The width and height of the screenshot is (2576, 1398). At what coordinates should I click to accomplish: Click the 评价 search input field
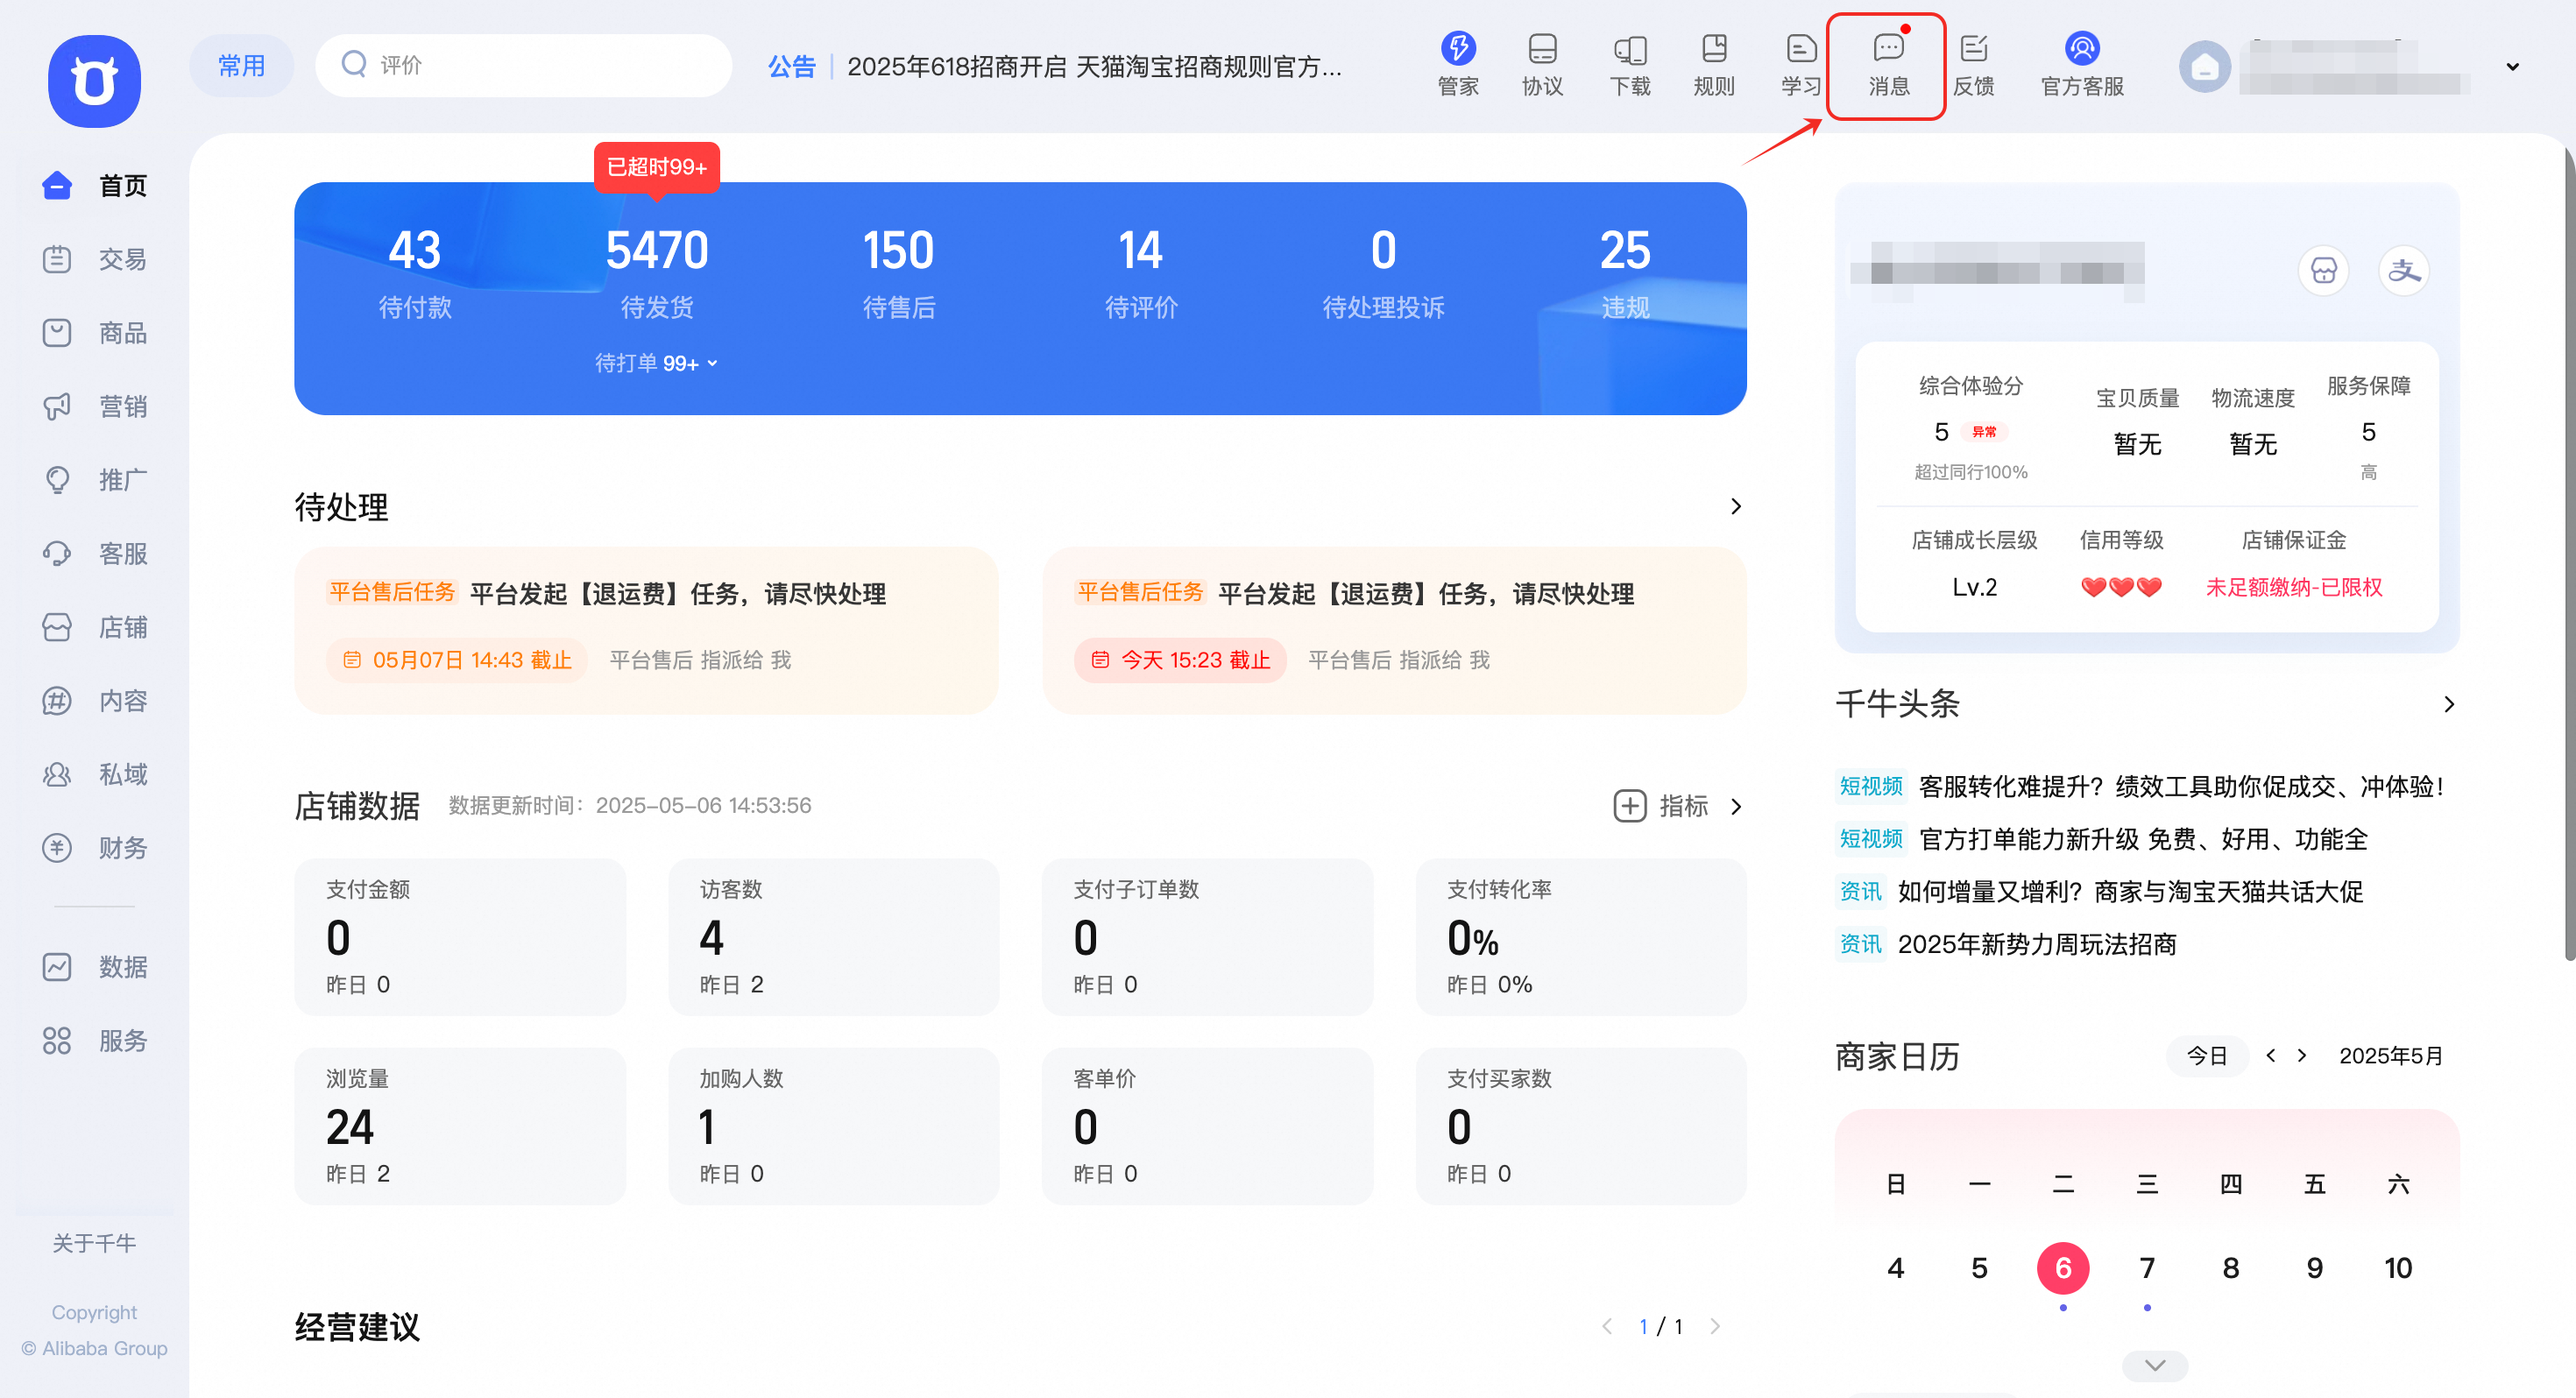[x=524, y=65]
